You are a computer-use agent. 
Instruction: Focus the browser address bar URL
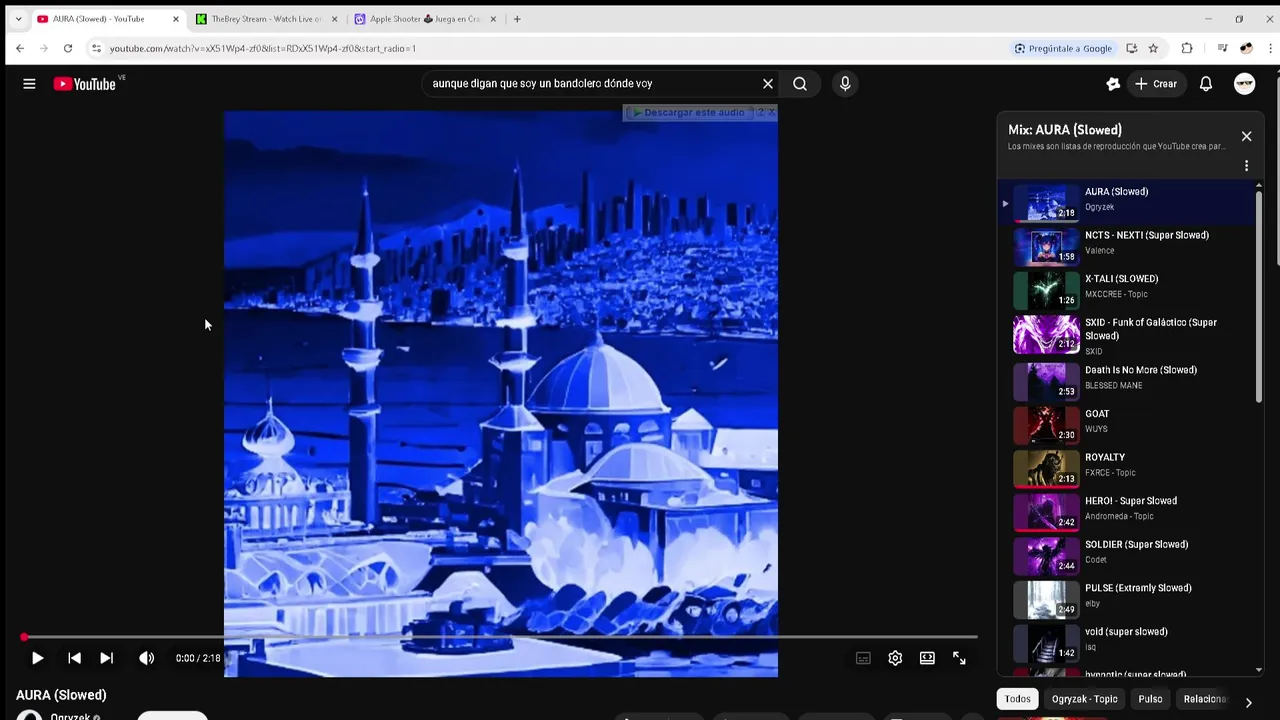pos(263,48)
